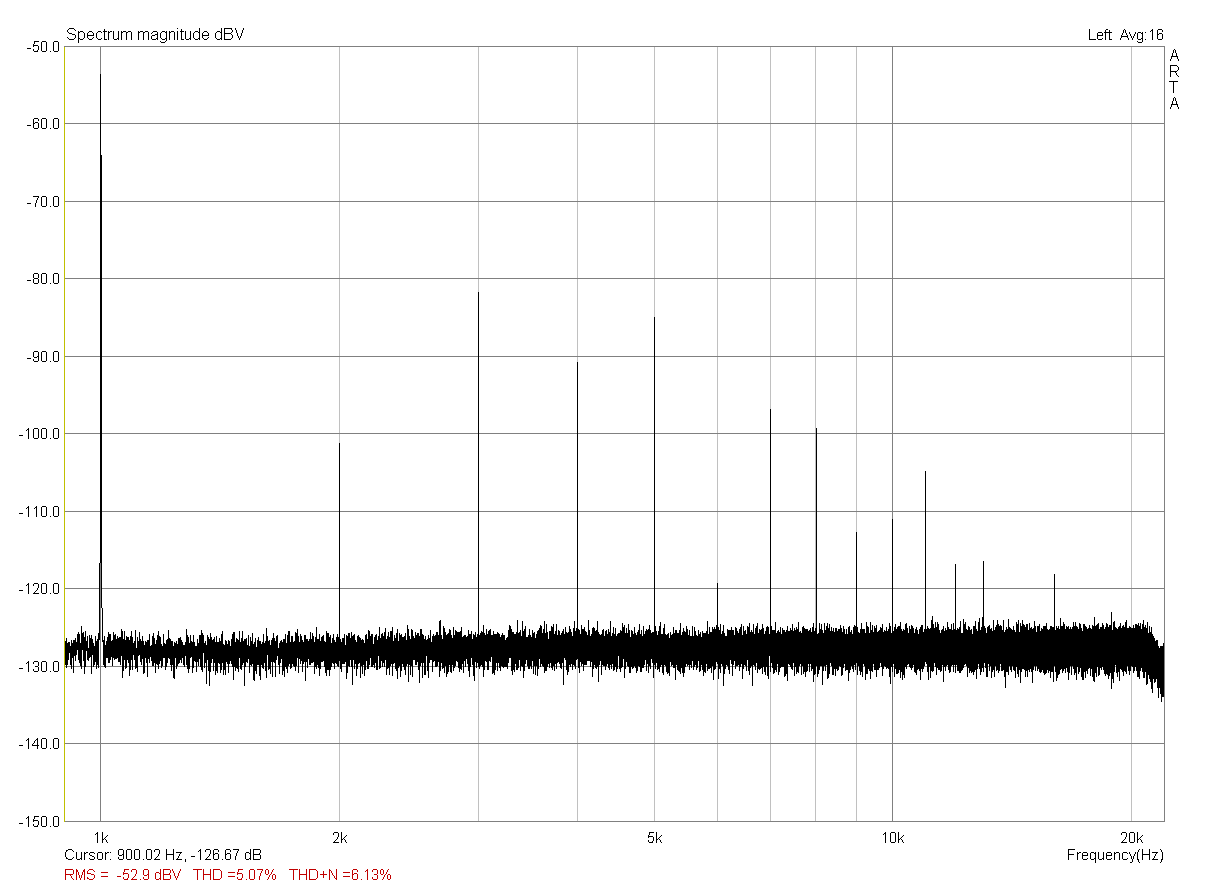
Task: Click the Frequency(Hz) axis label
Action: coord(1115,856)
